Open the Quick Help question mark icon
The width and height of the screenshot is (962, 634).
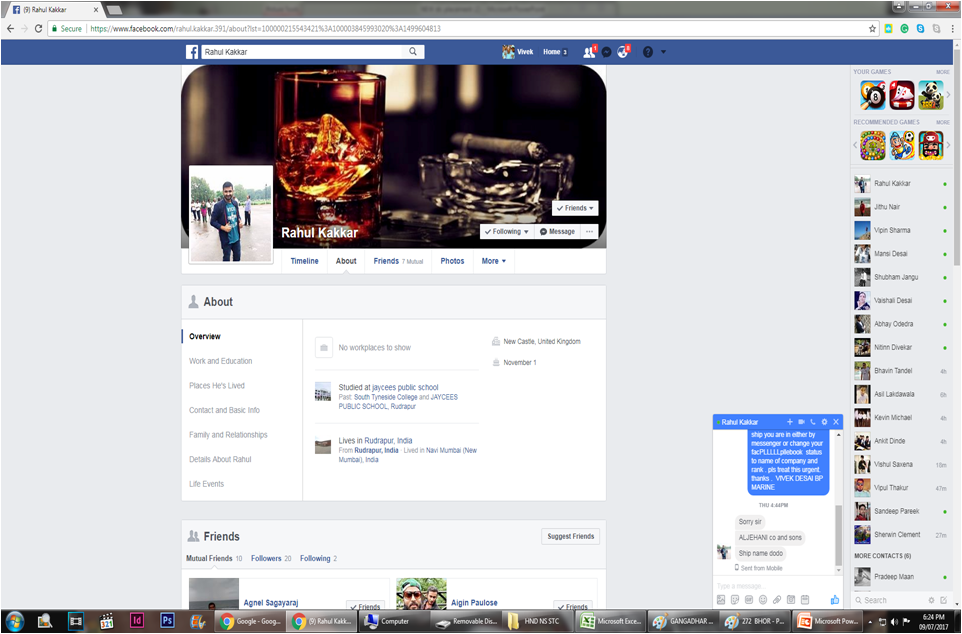[647, 51]
